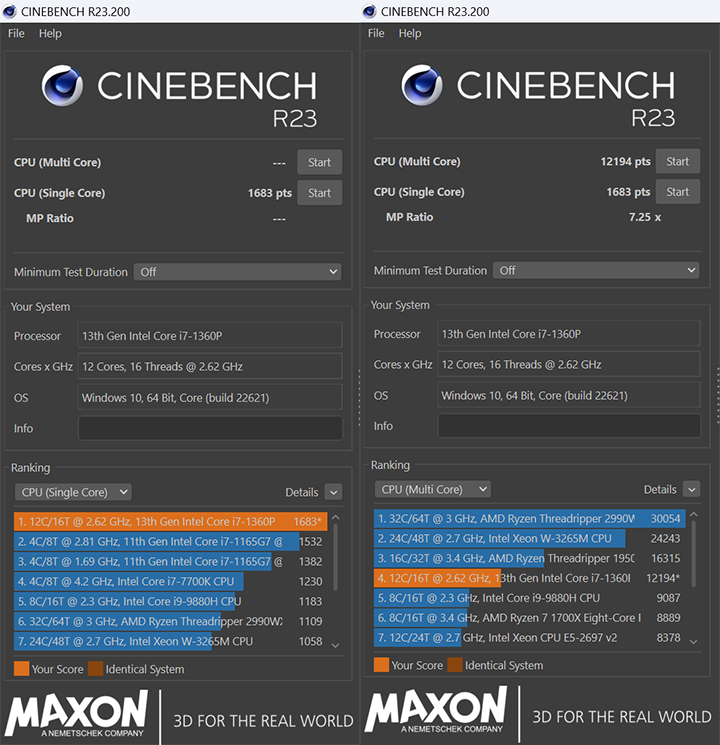Open the Help menu in right window
This screenshot has height=745, width=720.
point(410,33)
